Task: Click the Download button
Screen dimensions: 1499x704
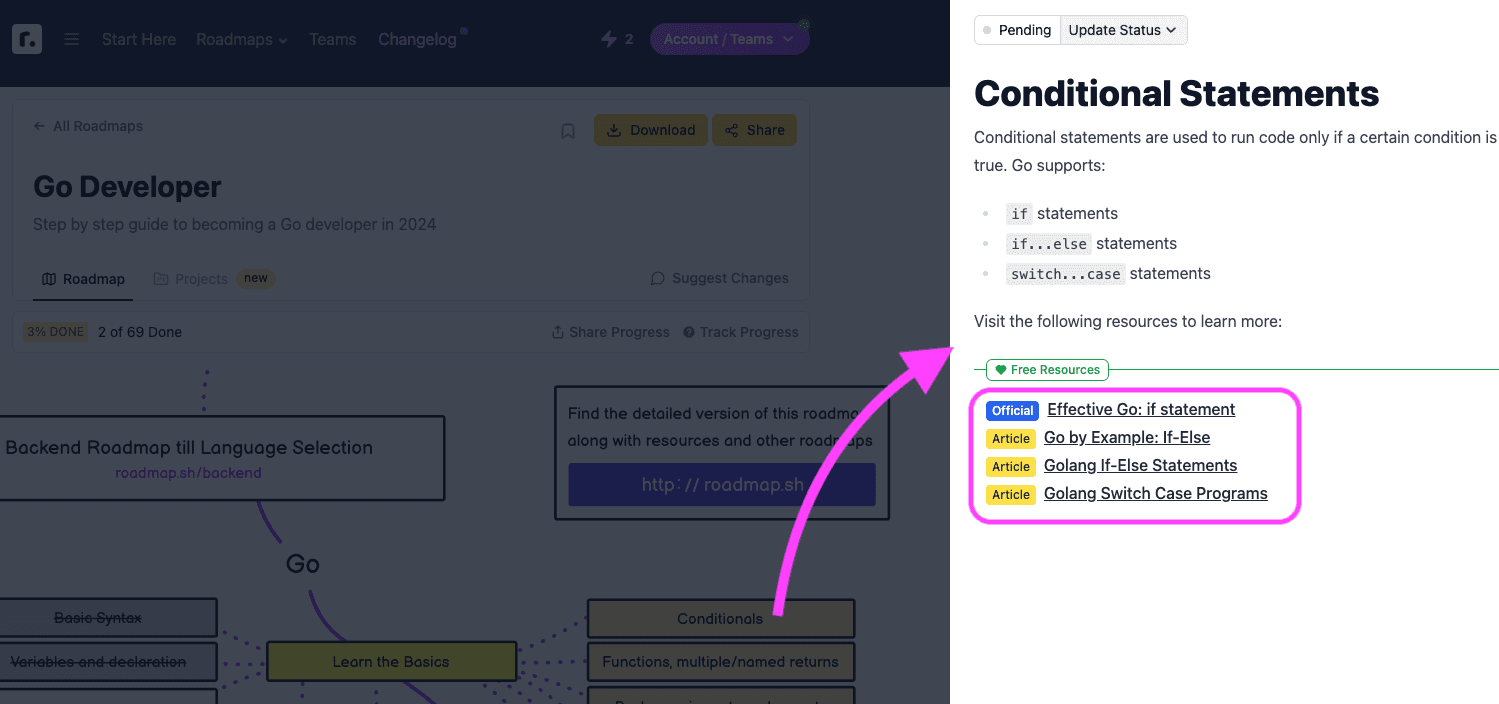Action: click(x=651, y=130)
